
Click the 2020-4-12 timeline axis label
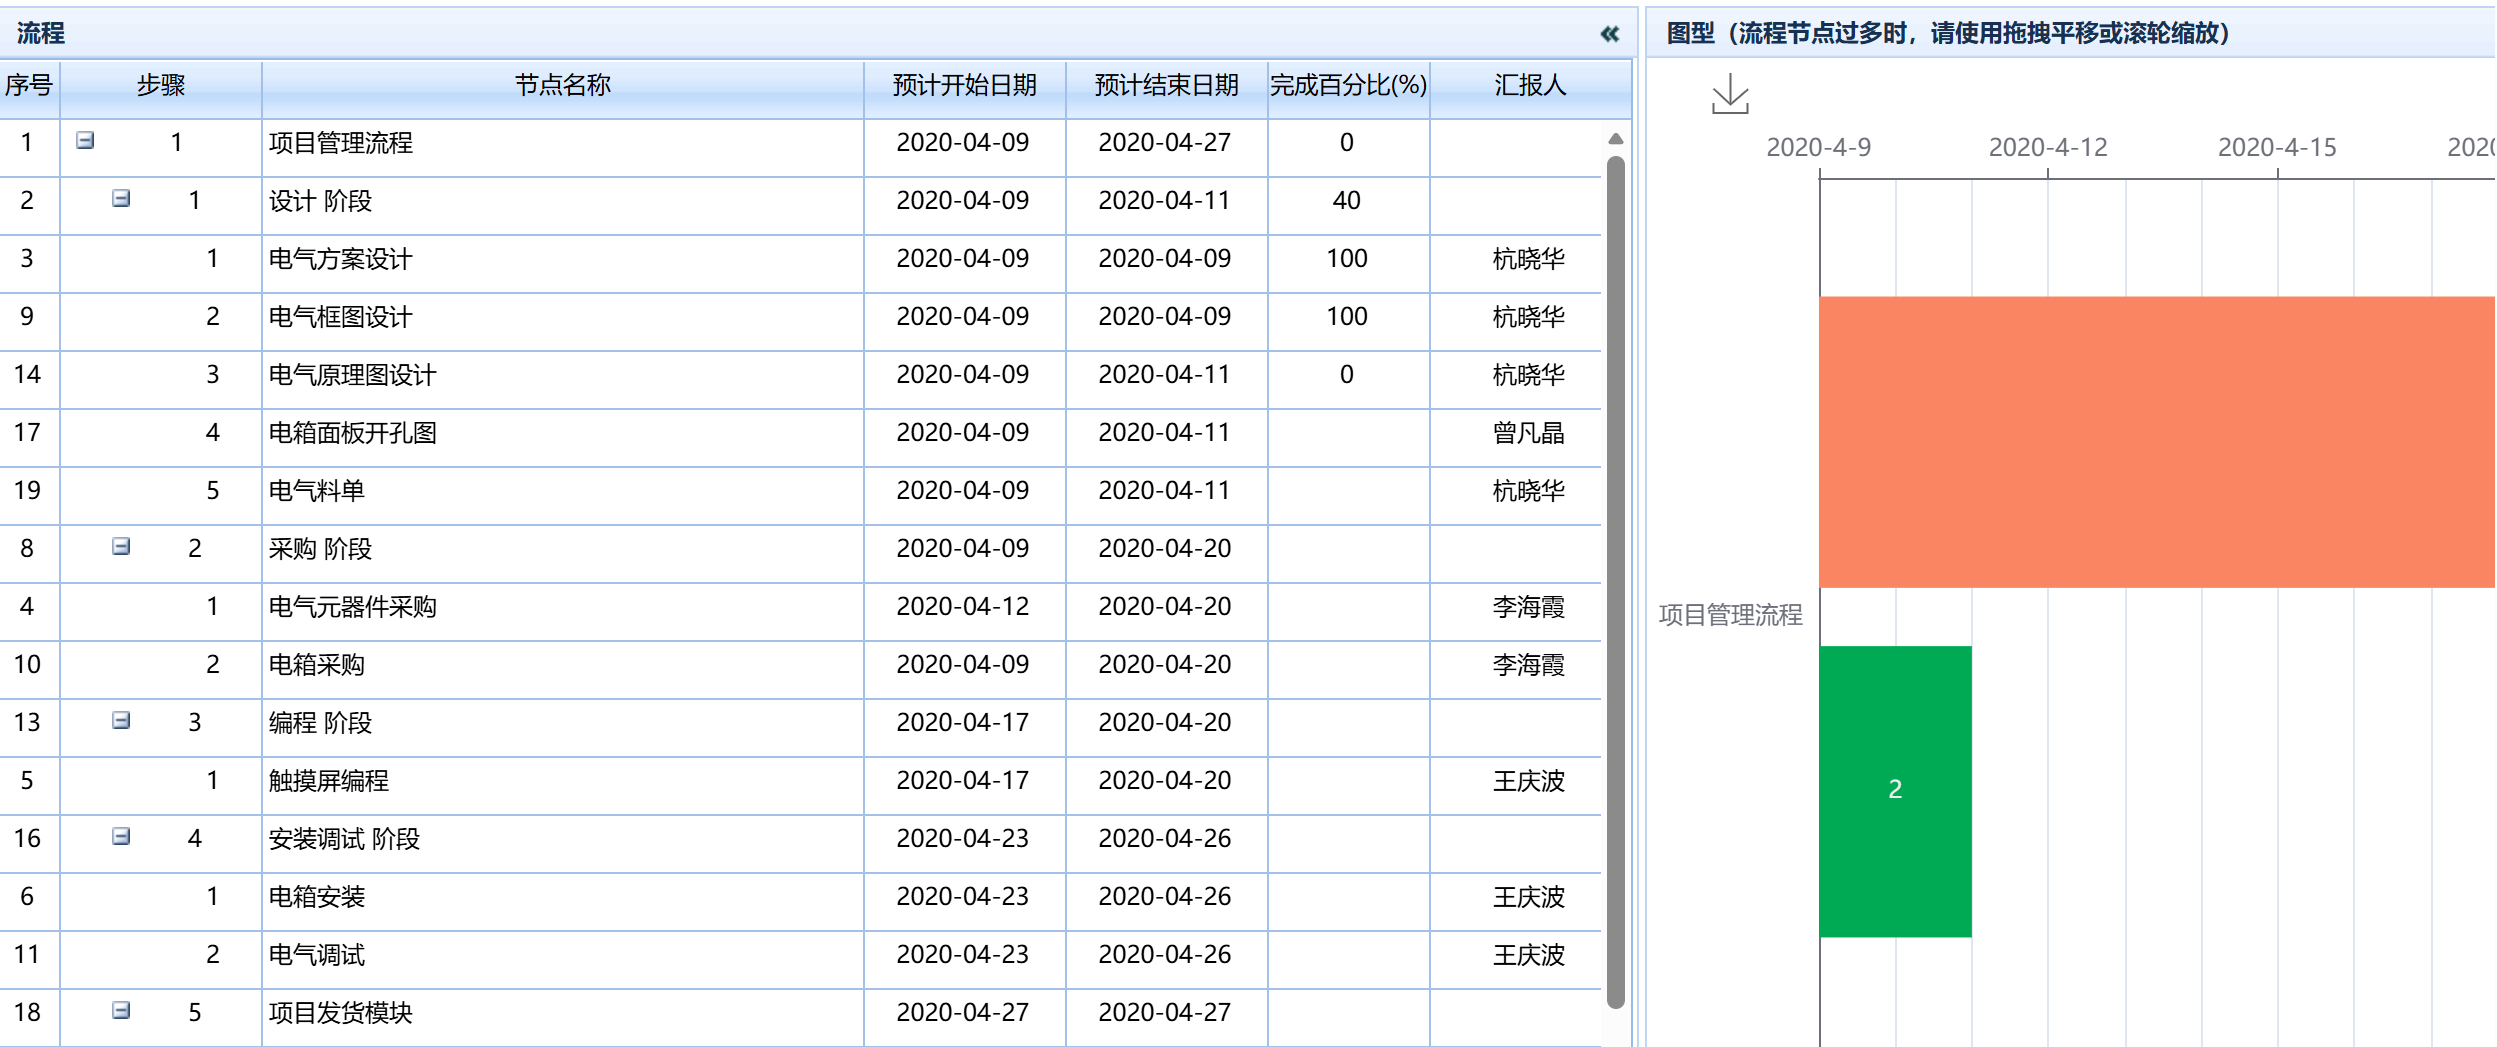(2047, 148)
